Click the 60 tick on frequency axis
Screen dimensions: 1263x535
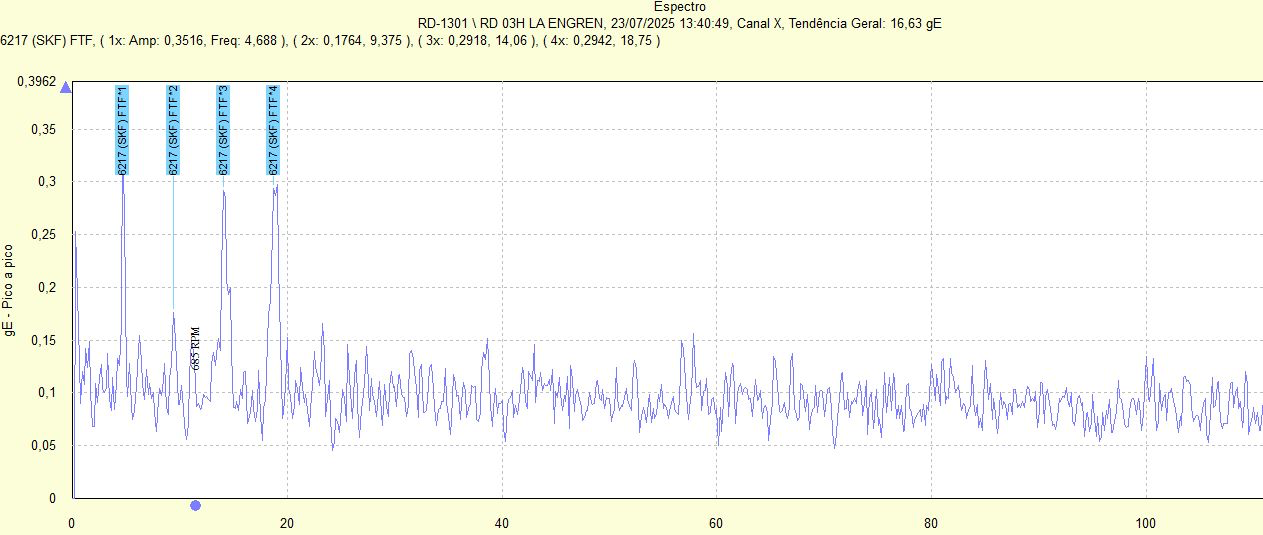pos(716,523)
